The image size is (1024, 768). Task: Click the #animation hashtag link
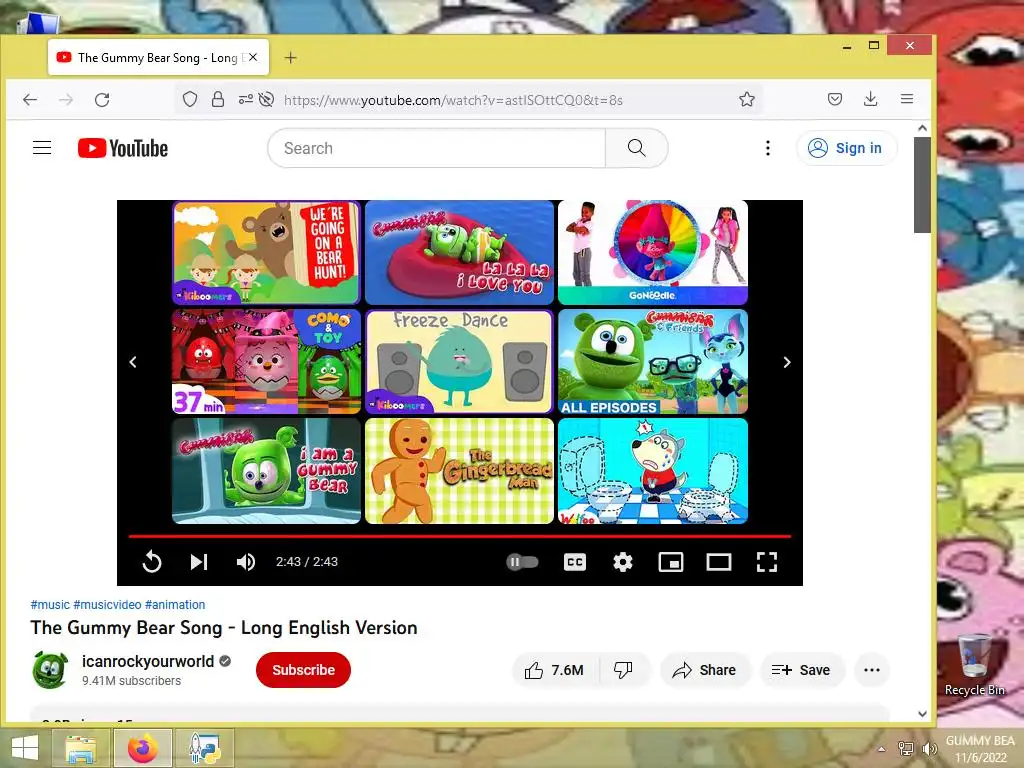175,605
